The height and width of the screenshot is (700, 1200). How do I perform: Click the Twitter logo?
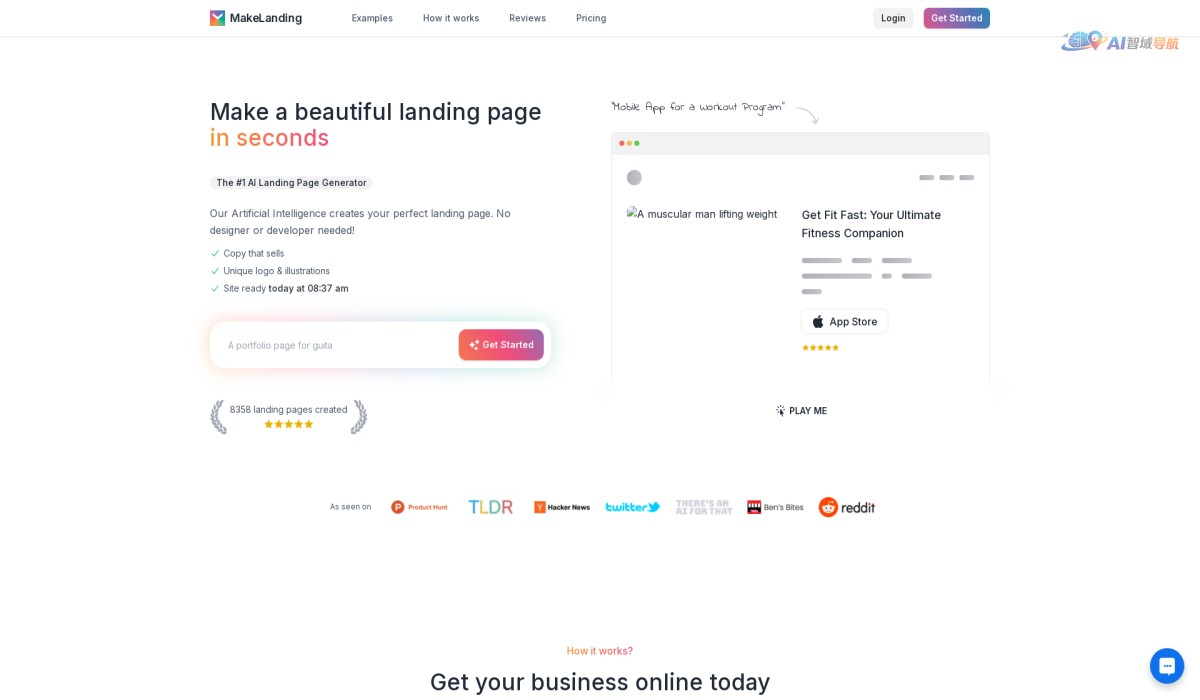(x=633, y=507)
